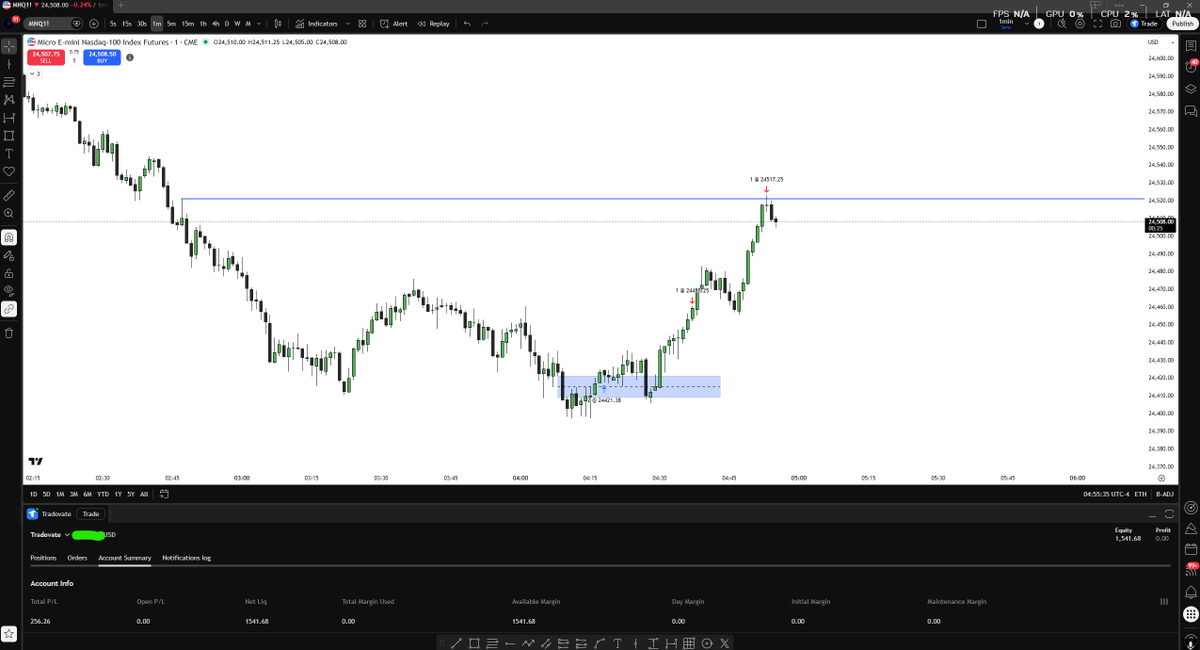1200x650 pixels.
Task: Select the 15m timeframe
Action: 187,23
